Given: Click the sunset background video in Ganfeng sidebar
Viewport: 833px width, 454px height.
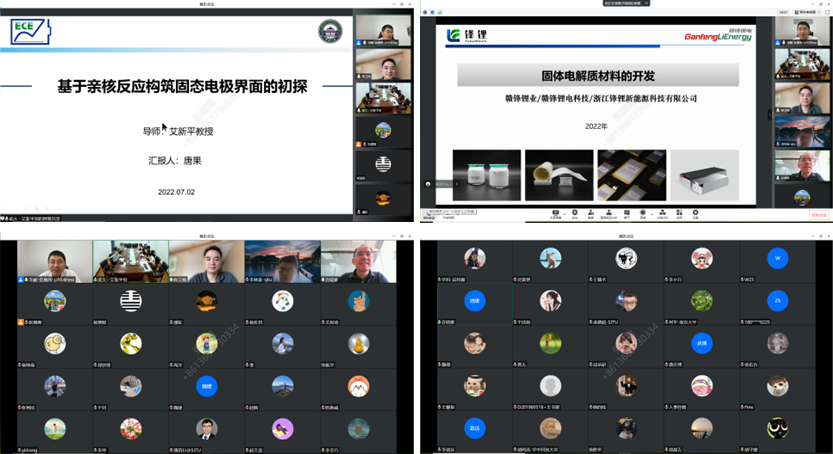Looking at the screenshot, I should click(802, 131).
